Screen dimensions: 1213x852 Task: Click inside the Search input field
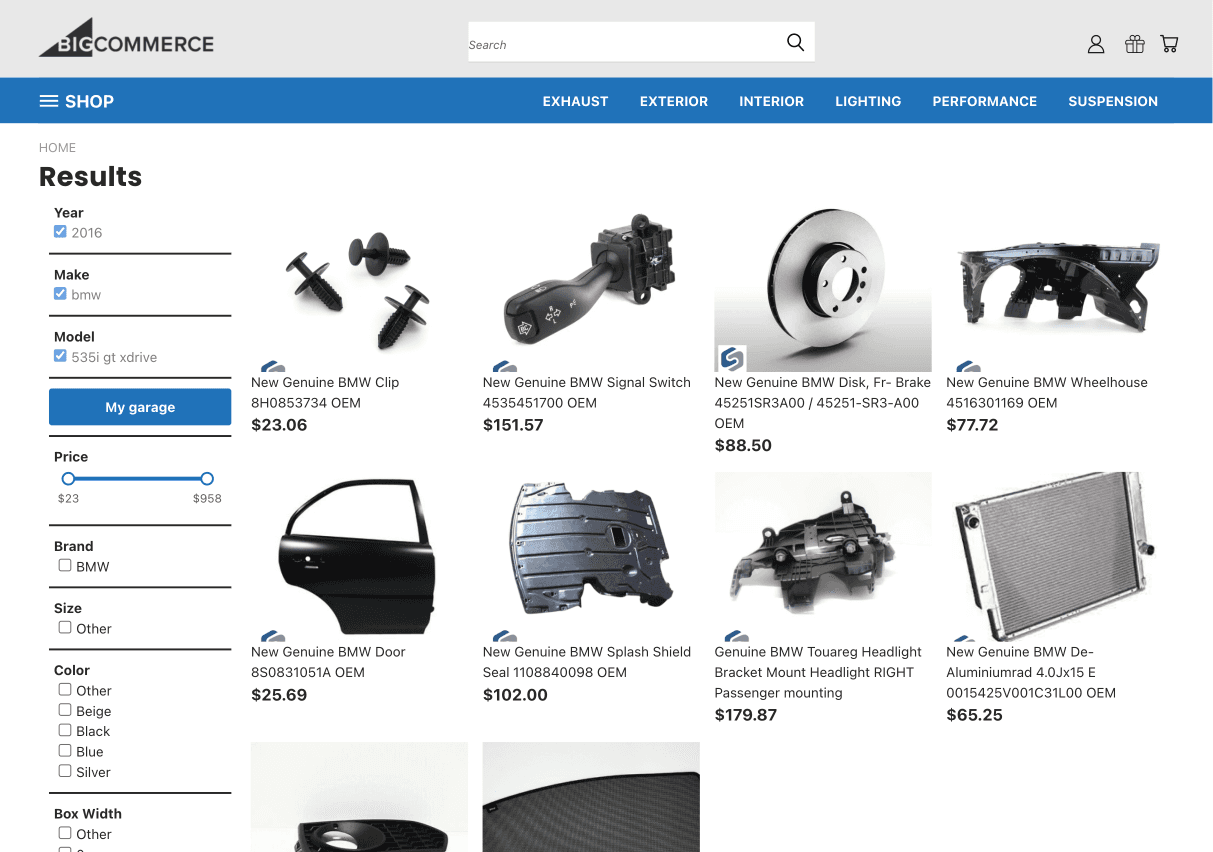tap(600, 42)
